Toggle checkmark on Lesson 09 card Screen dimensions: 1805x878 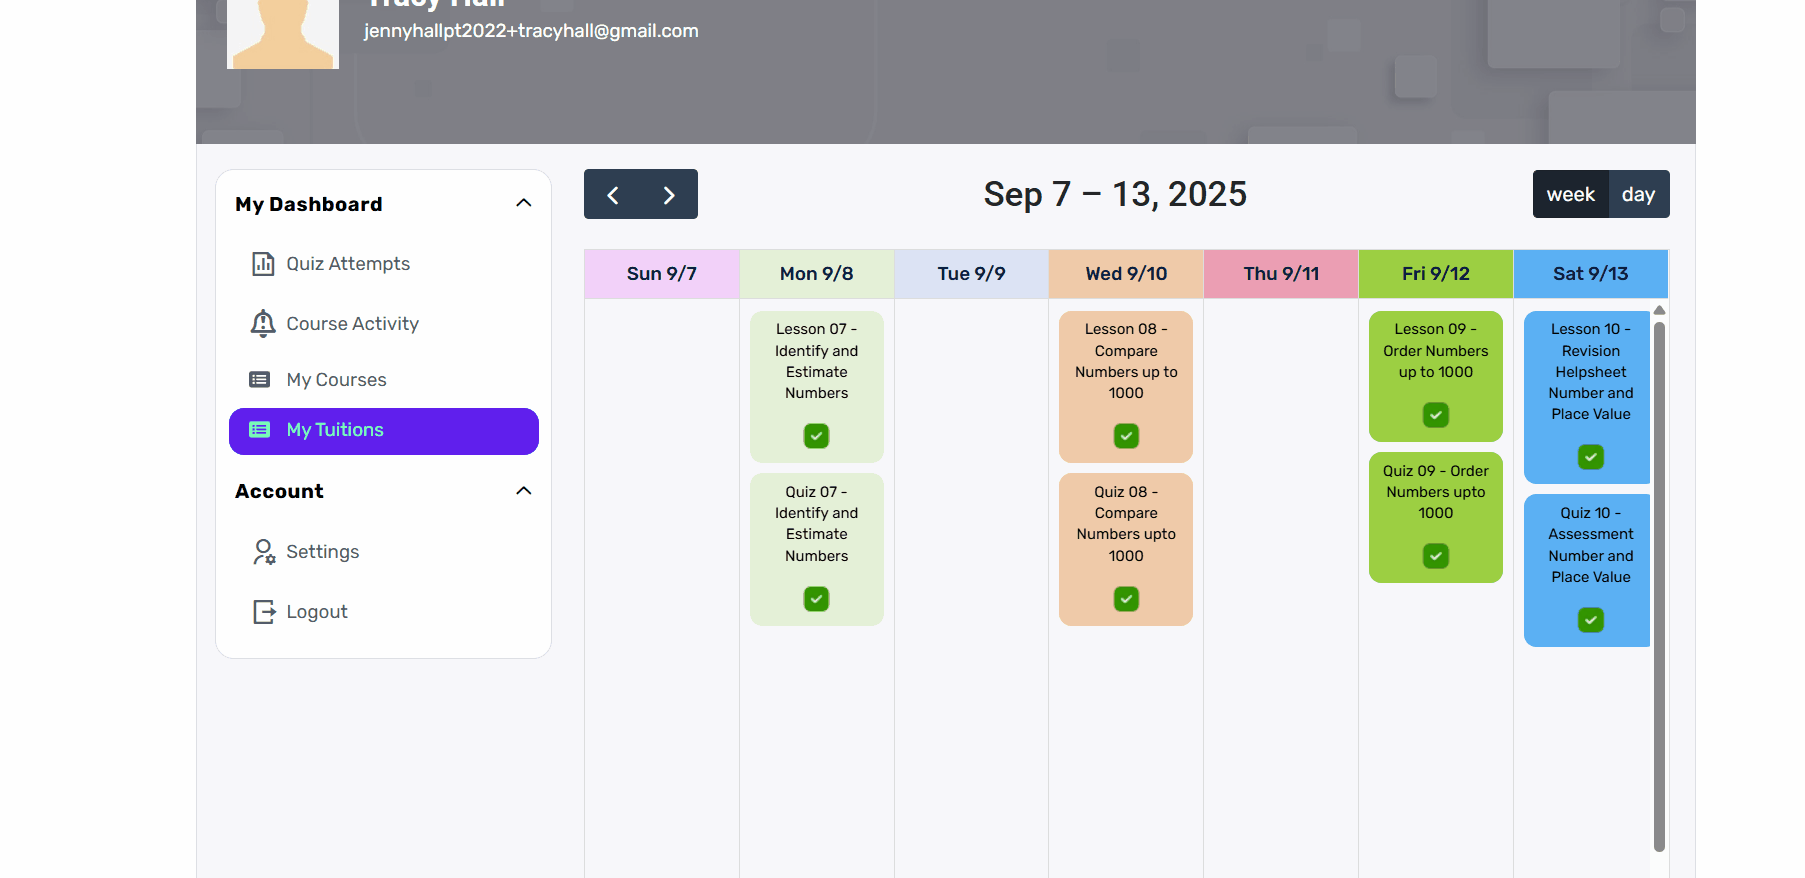click(x=1436, y=415)
